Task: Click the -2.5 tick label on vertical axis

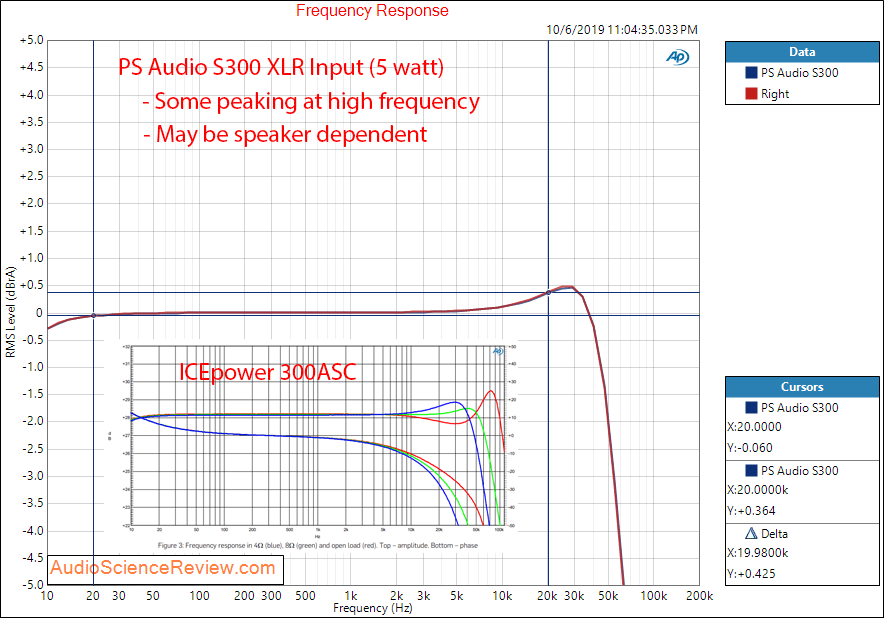Action: [32, 449]
